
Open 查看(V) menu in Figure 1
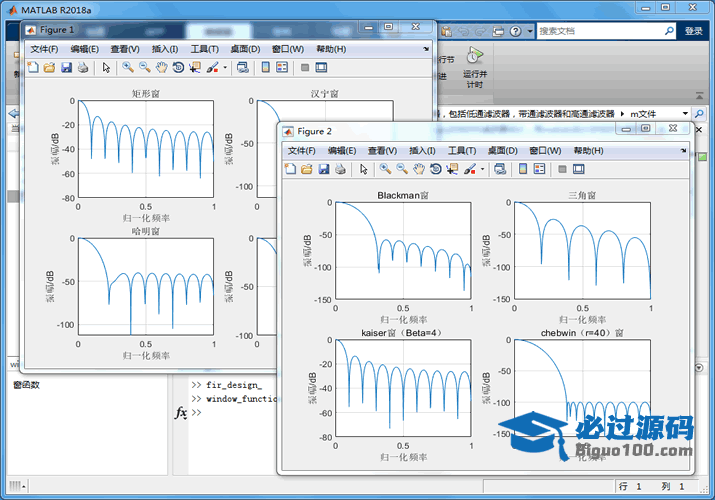124,49
